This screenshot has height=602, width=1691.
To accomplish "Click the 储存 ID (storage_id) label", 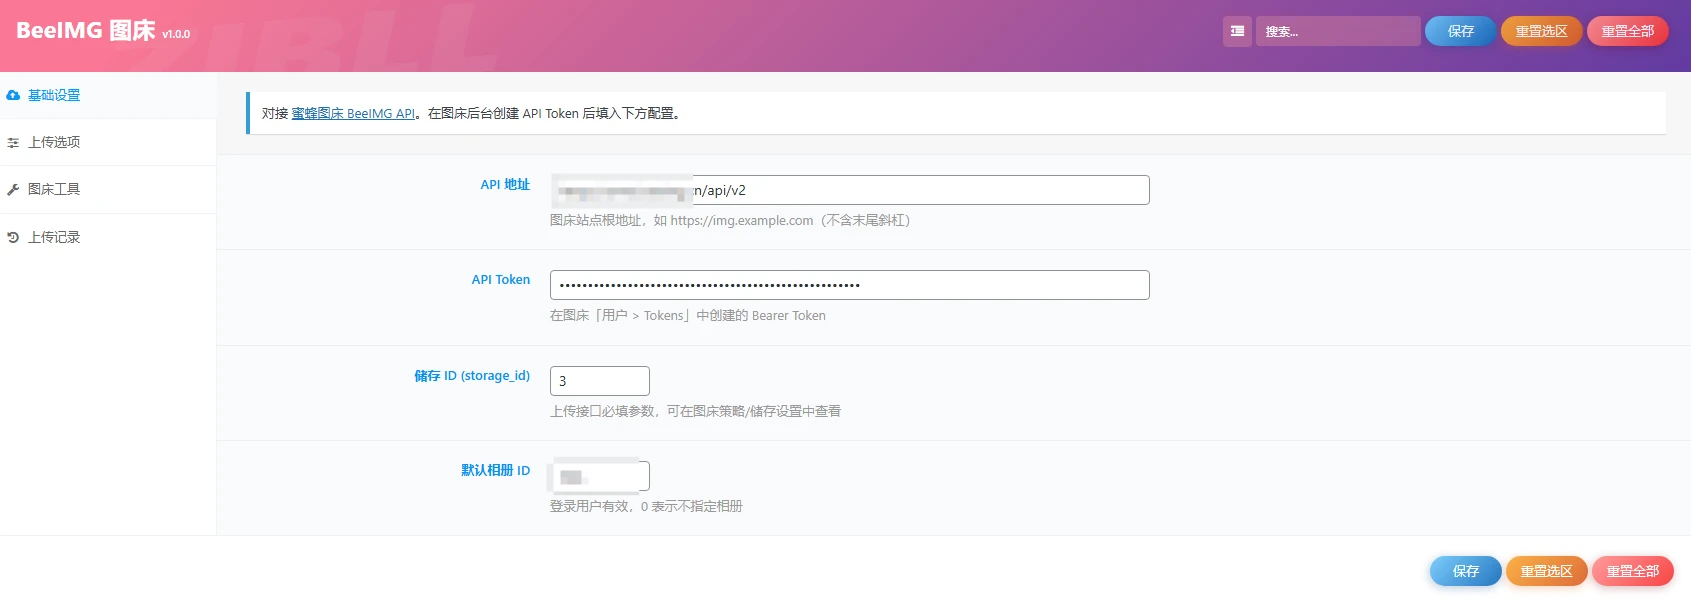I will (x=472, y=375).
